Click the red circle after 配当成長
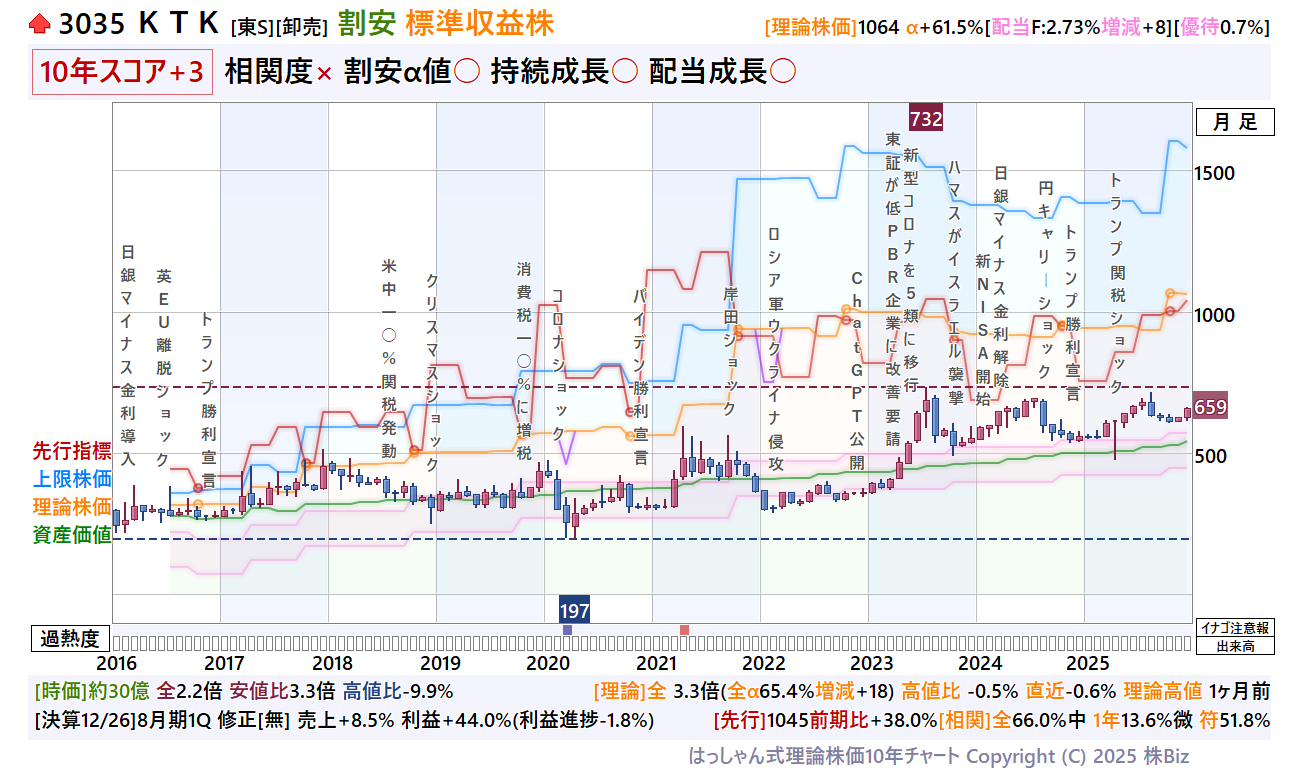1300x770 pixels. [783, 73]
